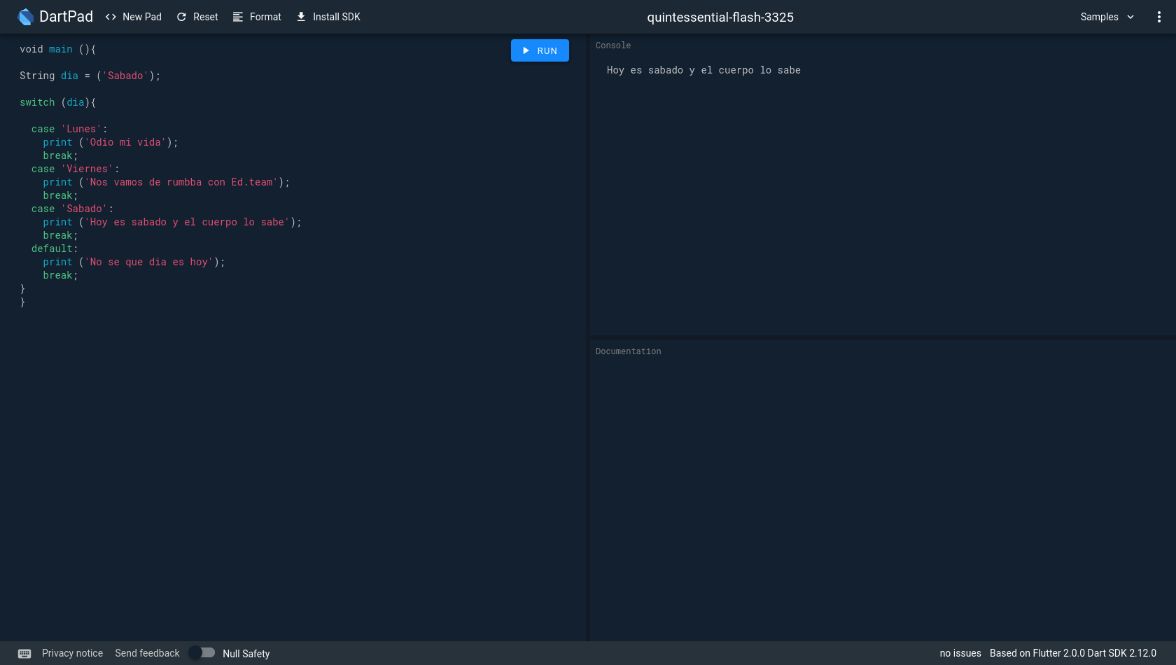Image resolution: width=1176 pixels, height=665 pixels.
Task: Toggle the Null Safety switch
Action: tap(202, 653)
